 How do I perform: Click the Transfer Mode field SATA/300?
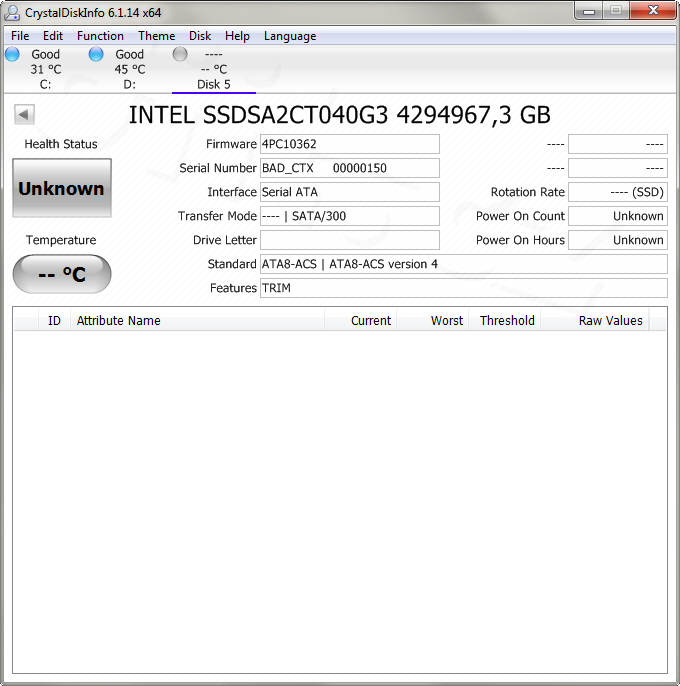(x=350, y=216)
